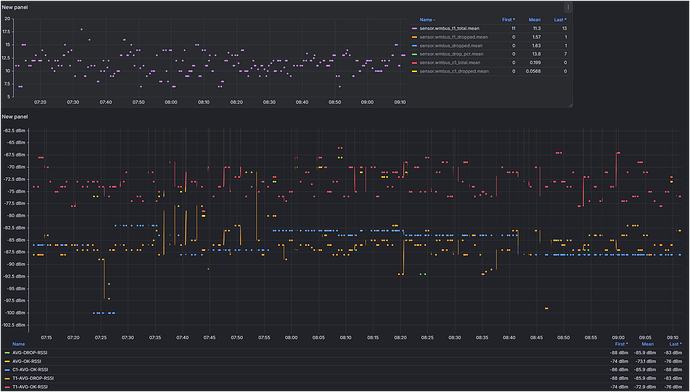
Task: Click the 09:10 label on RSSI chart axis
Action: 672,337
